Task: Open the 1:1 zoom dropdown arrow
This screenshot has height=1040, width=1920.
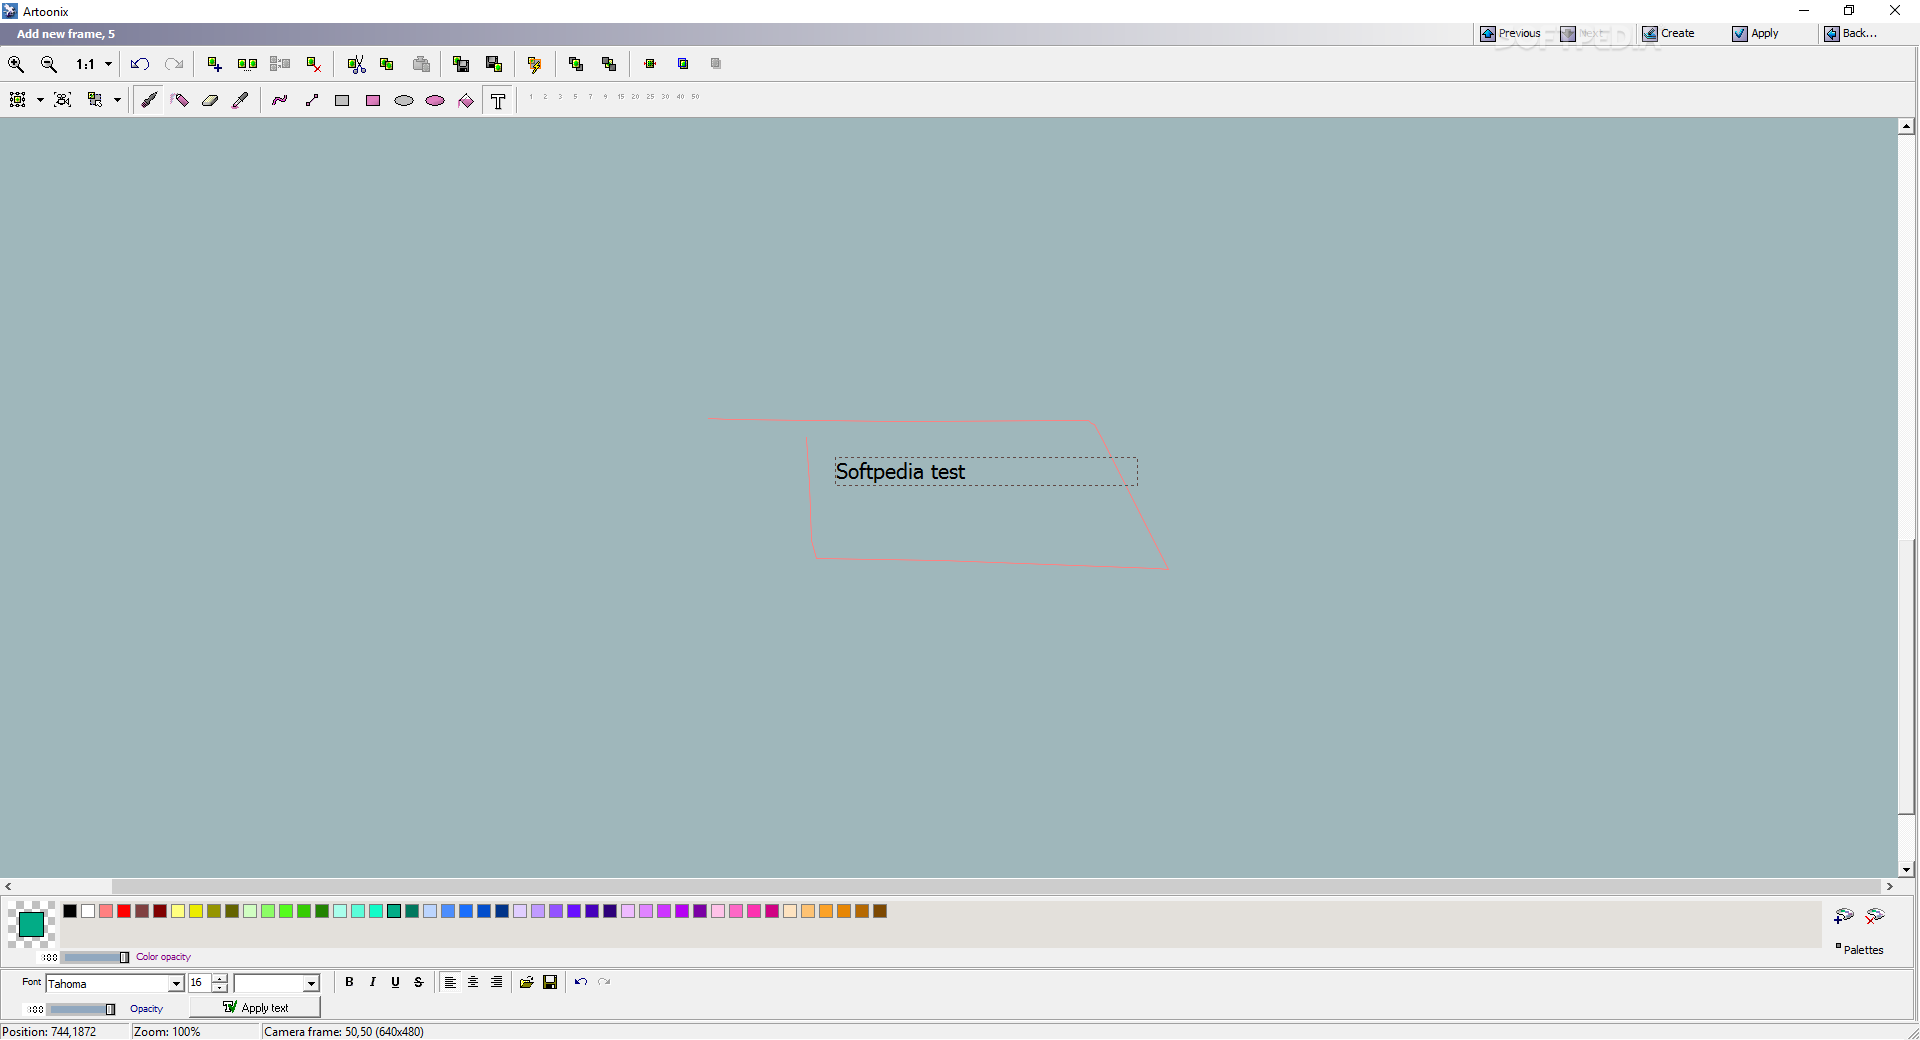Action: point(108,64)
